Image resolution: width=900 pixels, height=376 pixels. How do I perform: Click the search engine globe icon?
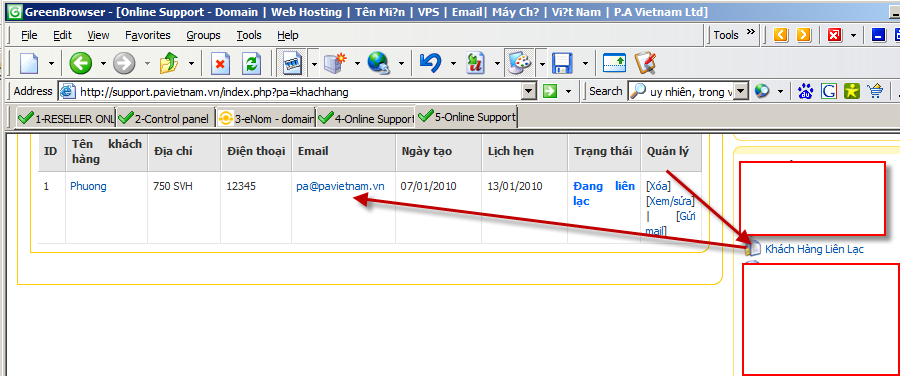pyautogui.click(x=762, y=91)
